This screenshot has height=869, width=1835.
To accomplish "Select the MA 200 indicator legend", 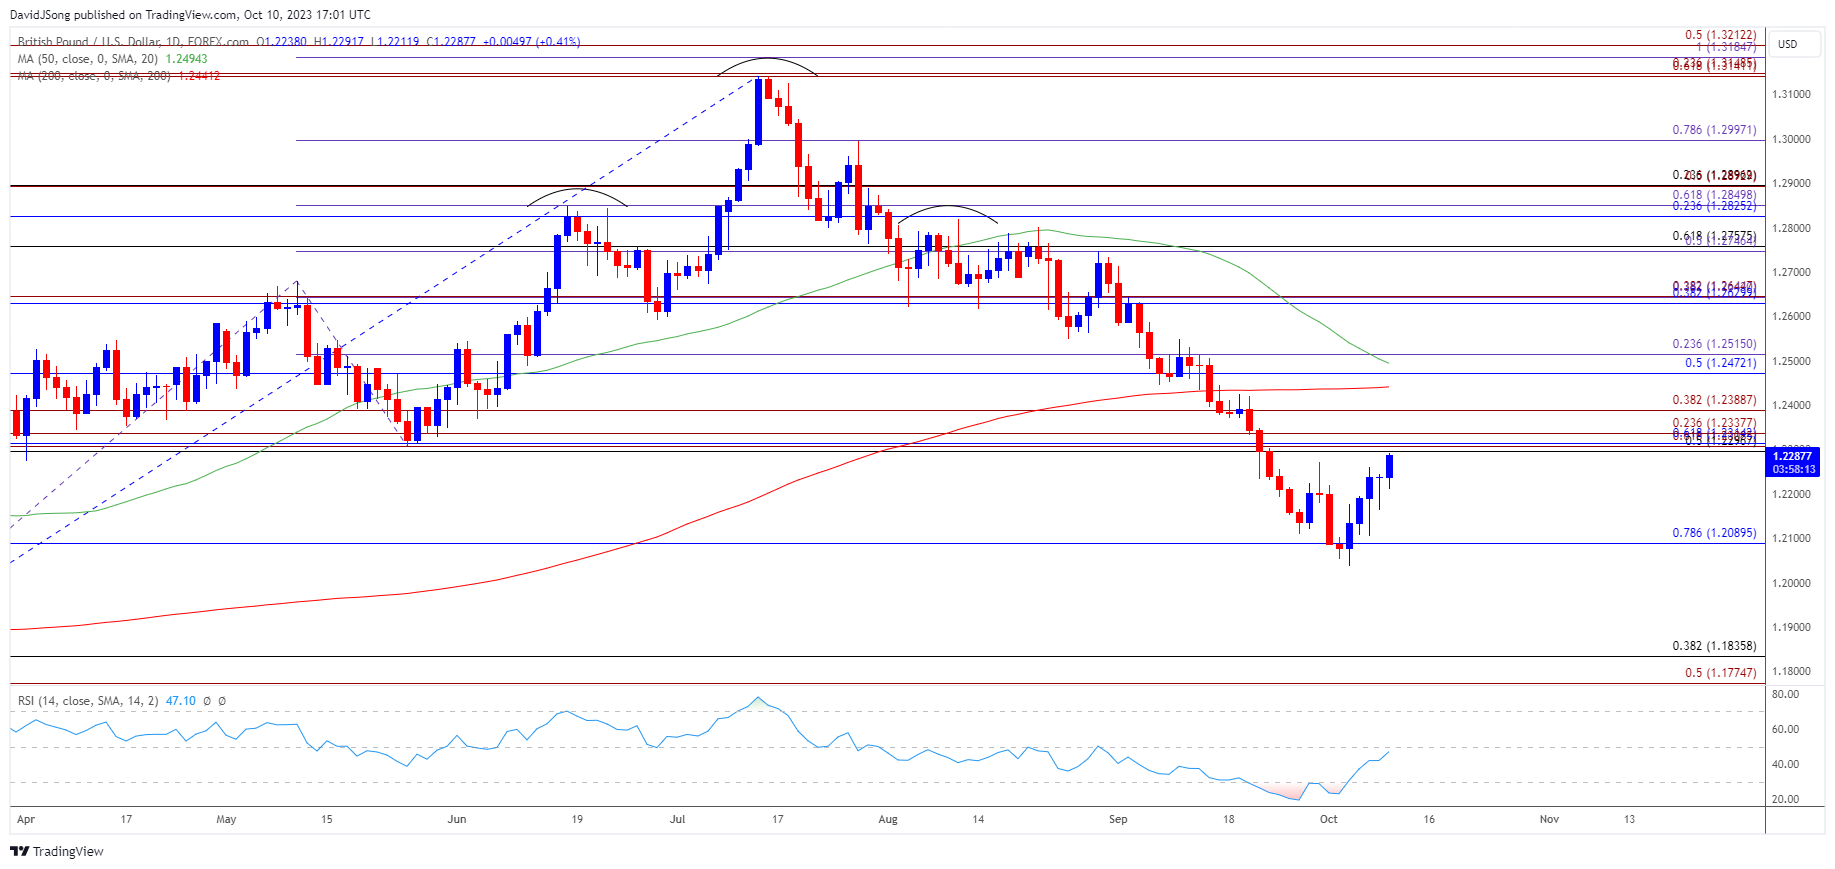I will (94, 75).
